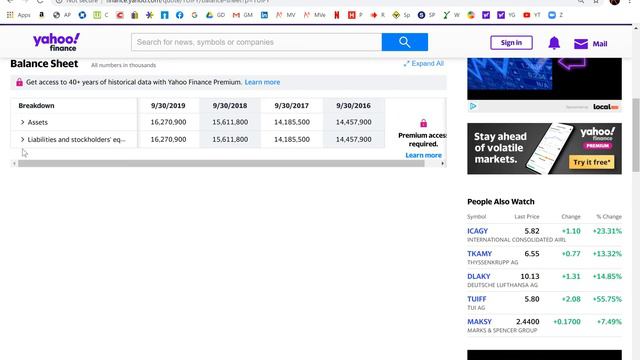The height and width of the screenshot is (360, 640).
Task: Open the MAKSY ticker link
Action: coord(480,322)
